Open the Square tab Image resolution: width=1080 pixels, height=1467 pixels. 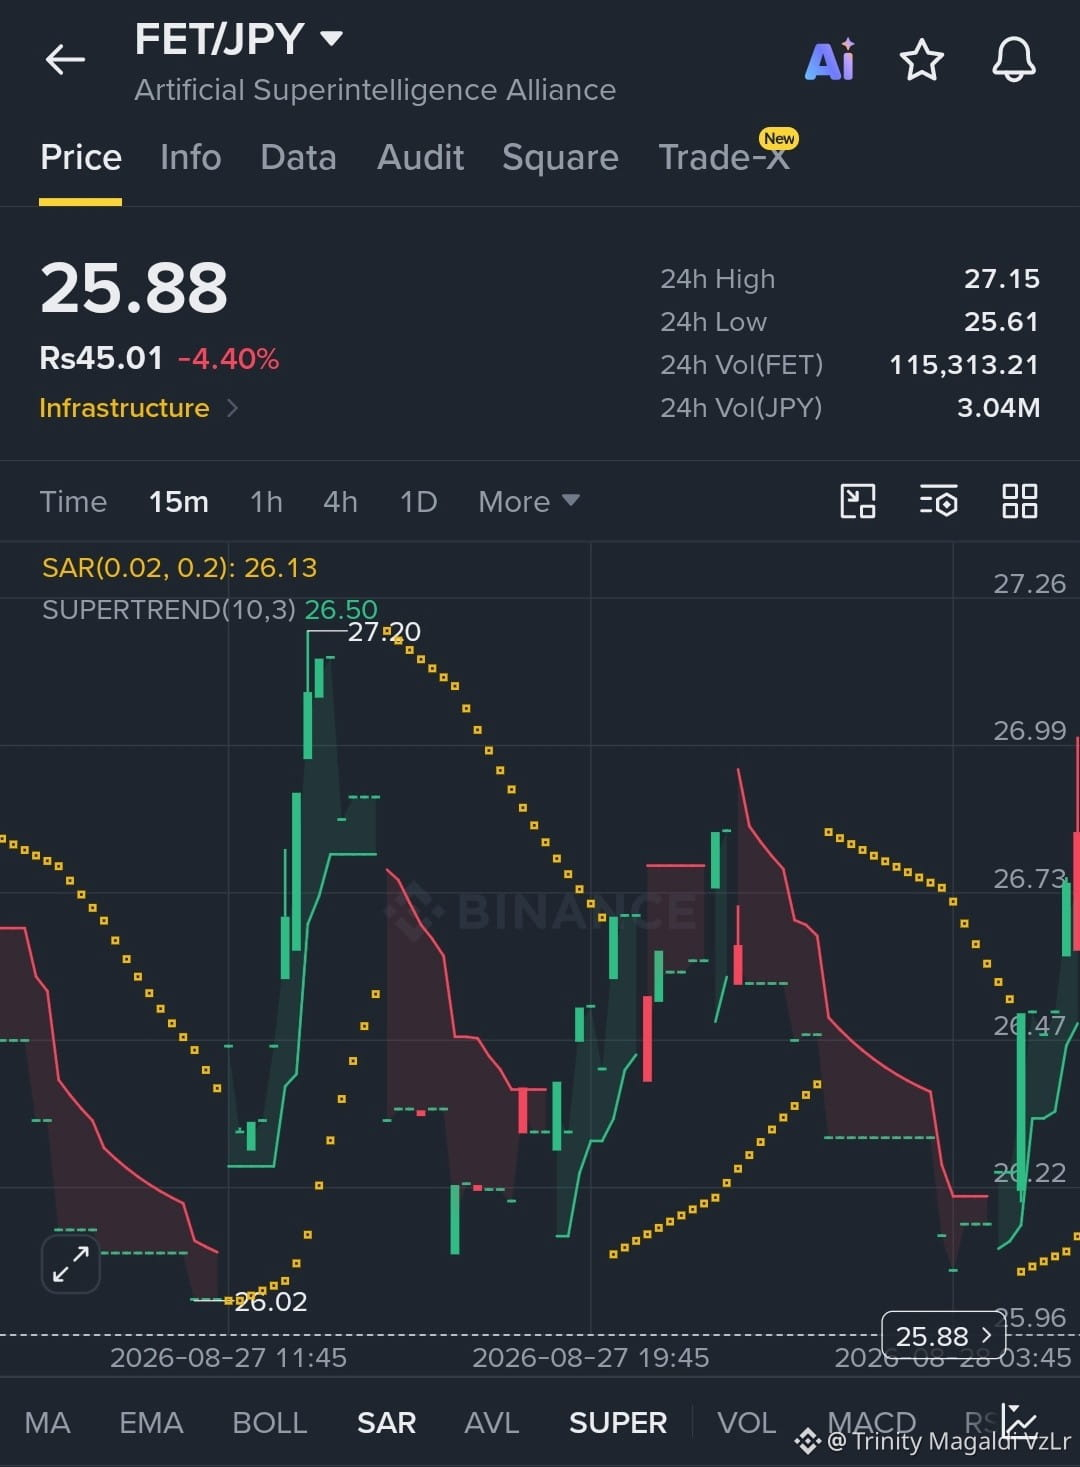click(x=560, y=157)
